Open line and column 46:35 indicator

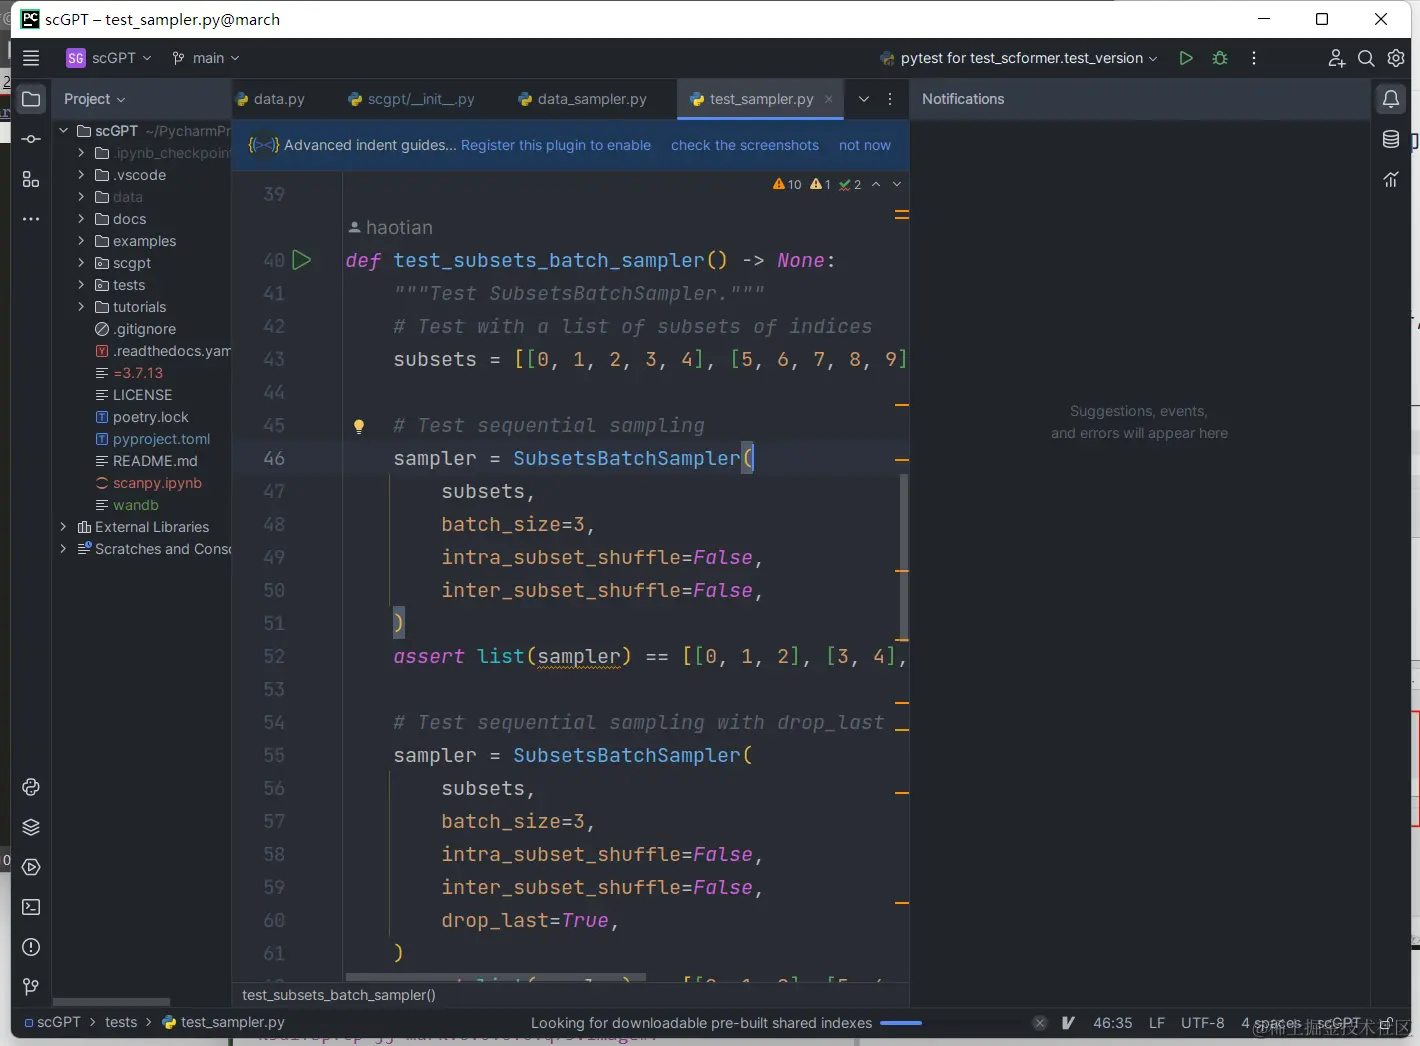click(x=1113, y=1023)
